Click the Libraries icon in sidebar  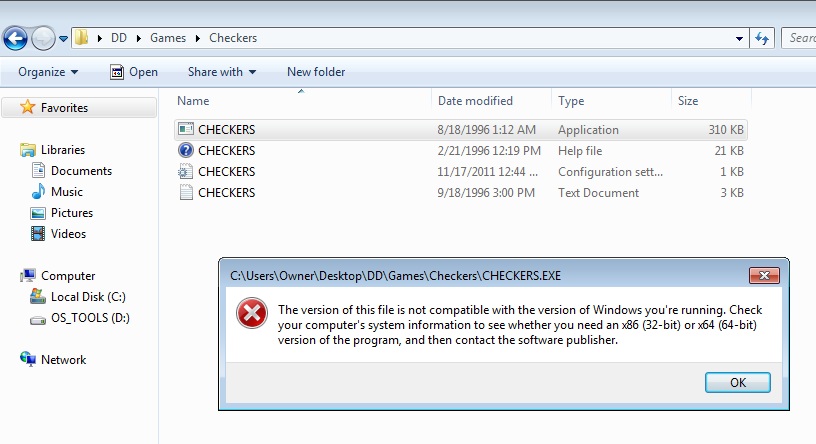coord(28,150)
